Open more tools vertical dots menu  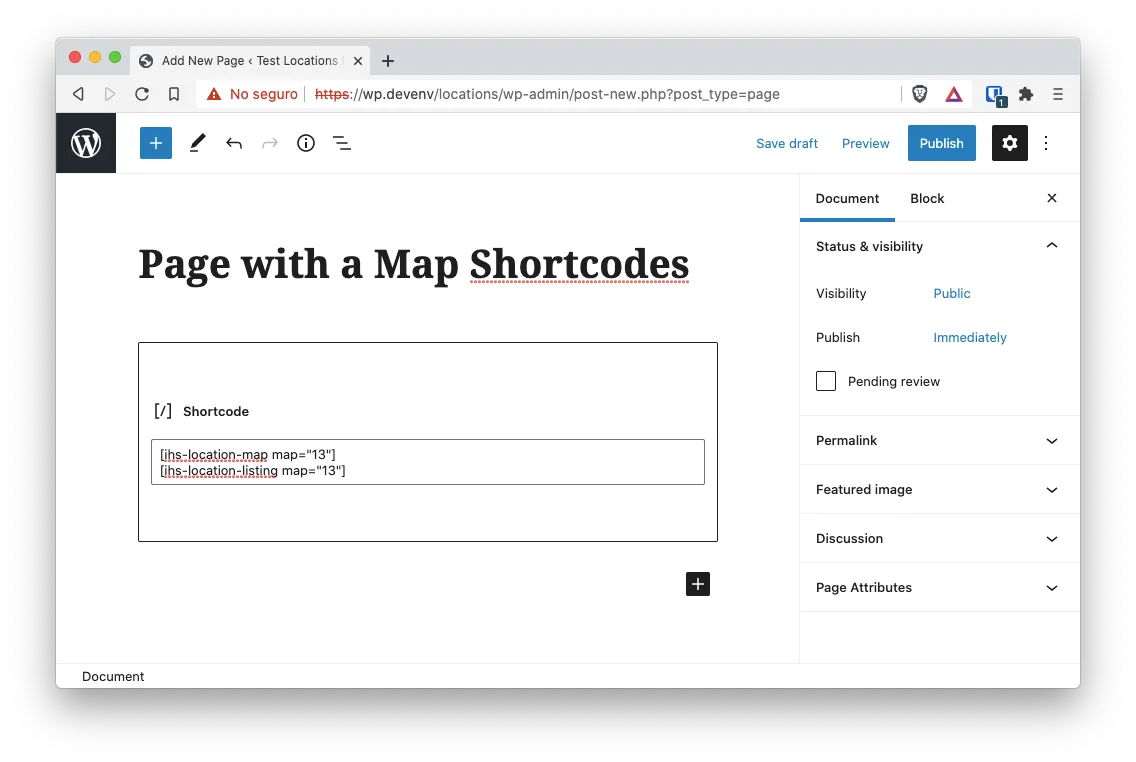[x=1045, y=143]
